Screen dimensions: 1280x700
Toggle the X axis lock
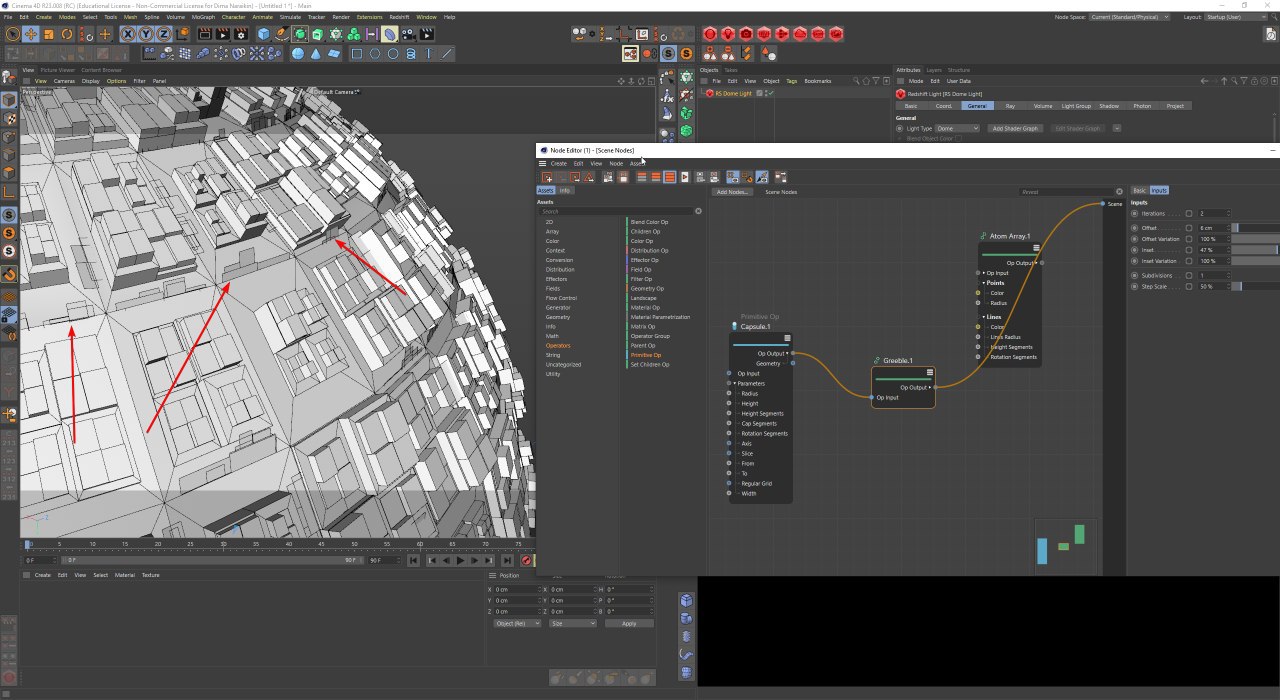(129, 34)
